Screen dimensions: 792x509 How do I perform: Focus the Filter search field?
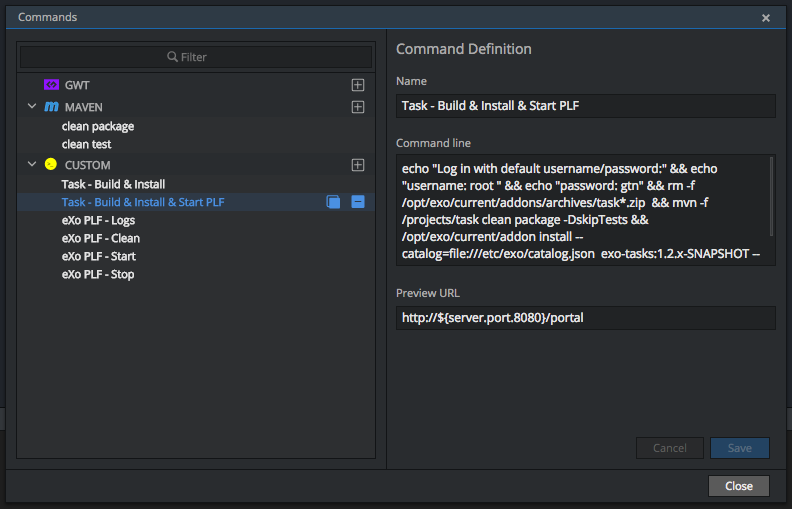tap(196, 57)
